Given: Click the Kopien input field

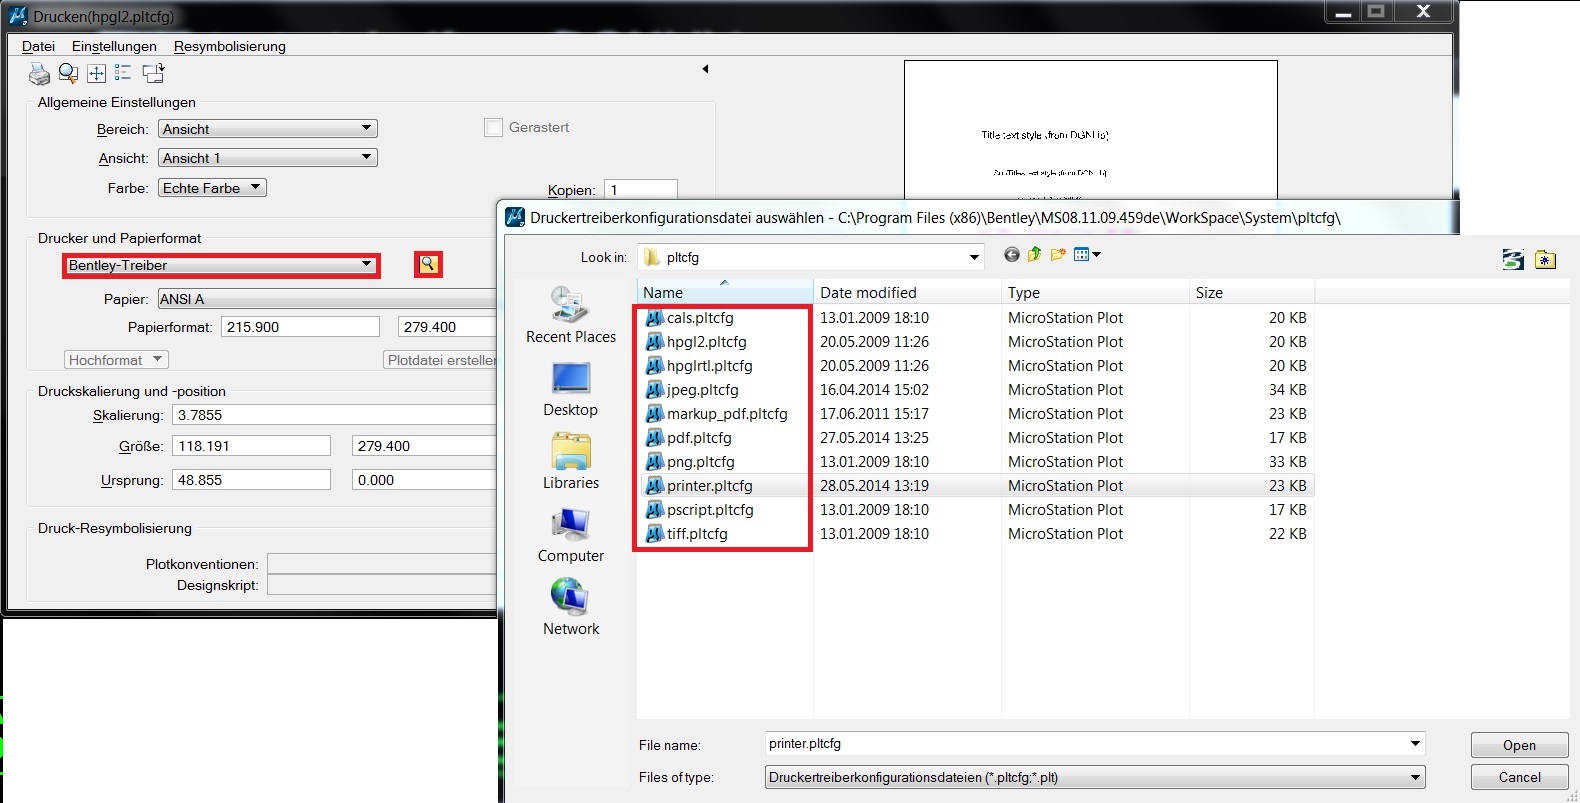Looking at the screenshot, I should pos(641,189).
